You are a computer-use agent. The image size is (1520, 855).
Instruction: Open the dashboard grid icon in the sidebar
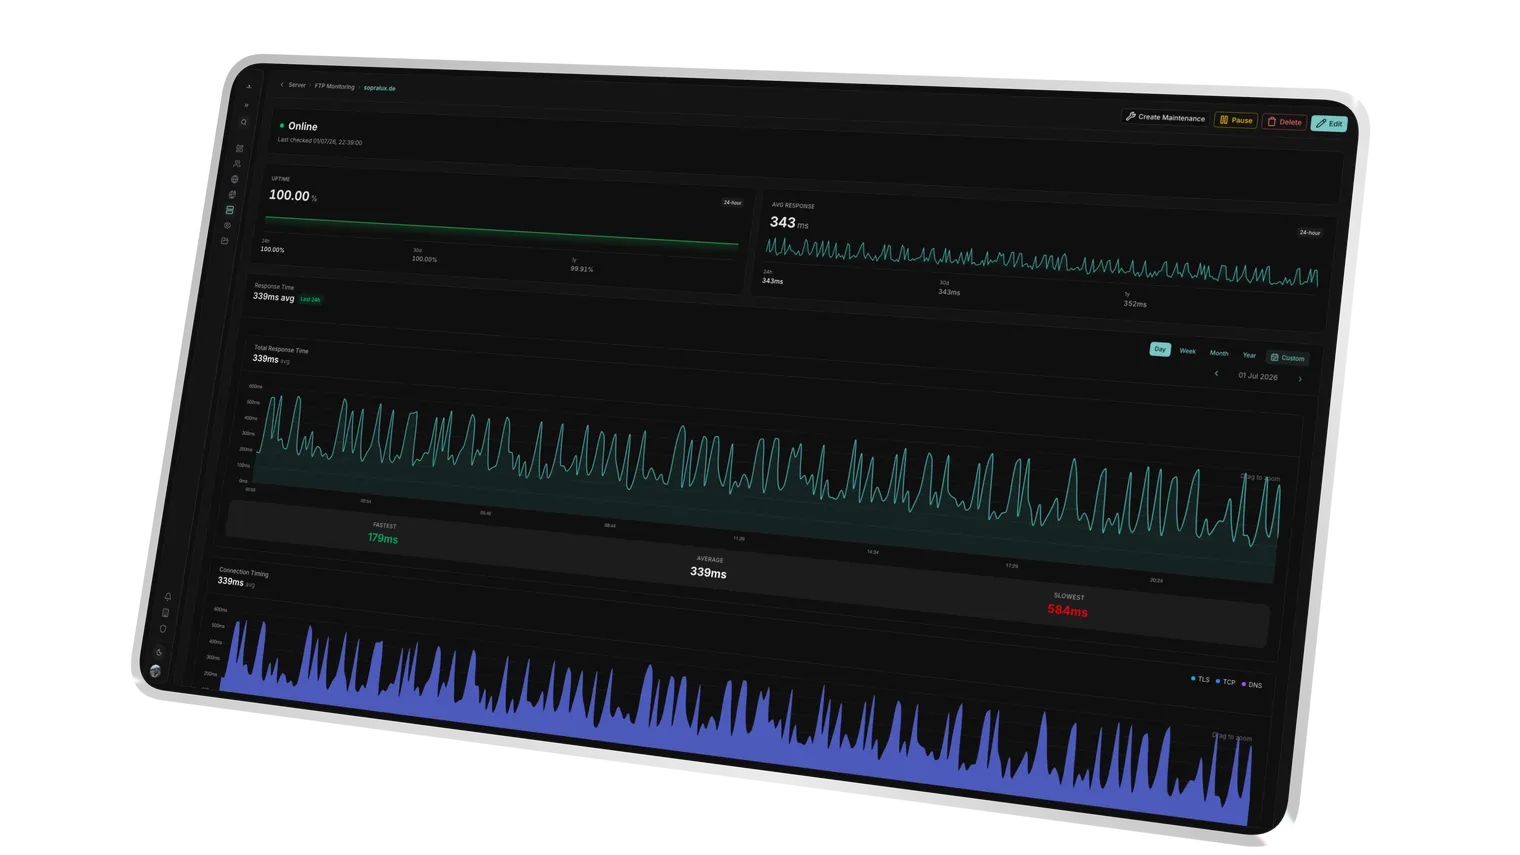pos(240,148)
